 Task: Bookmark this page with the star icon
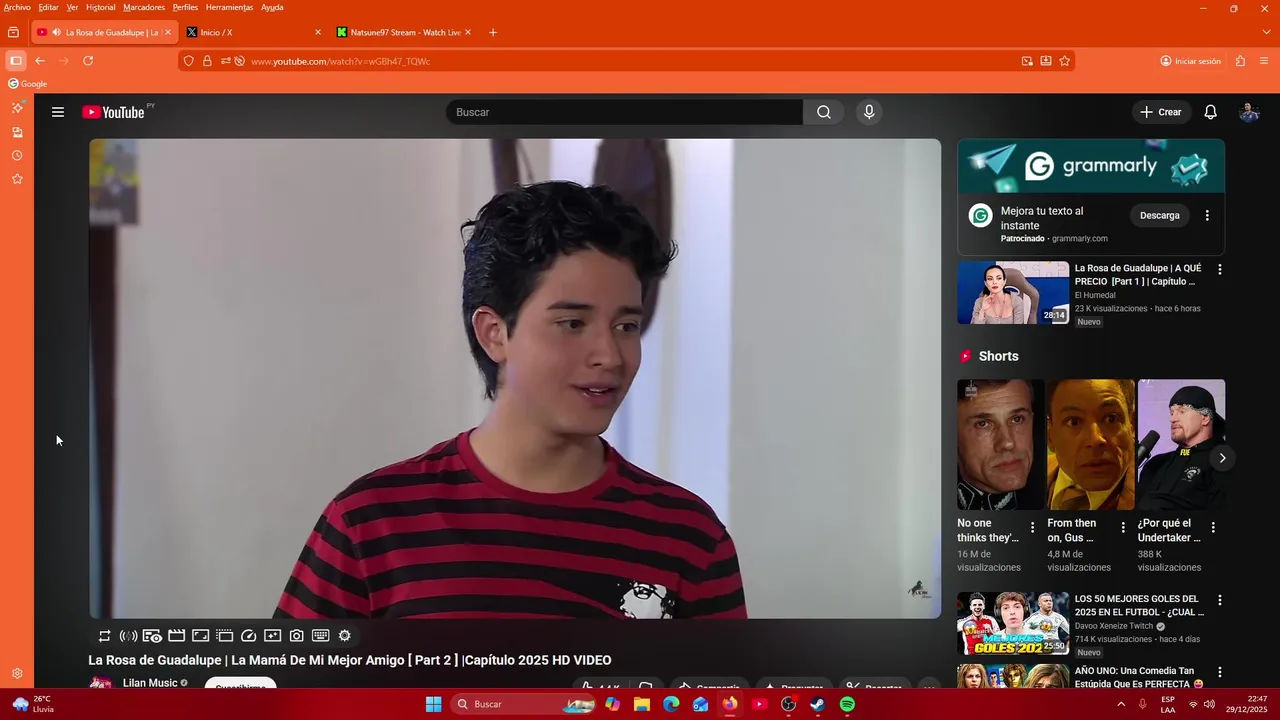(x=1065, y=61)
